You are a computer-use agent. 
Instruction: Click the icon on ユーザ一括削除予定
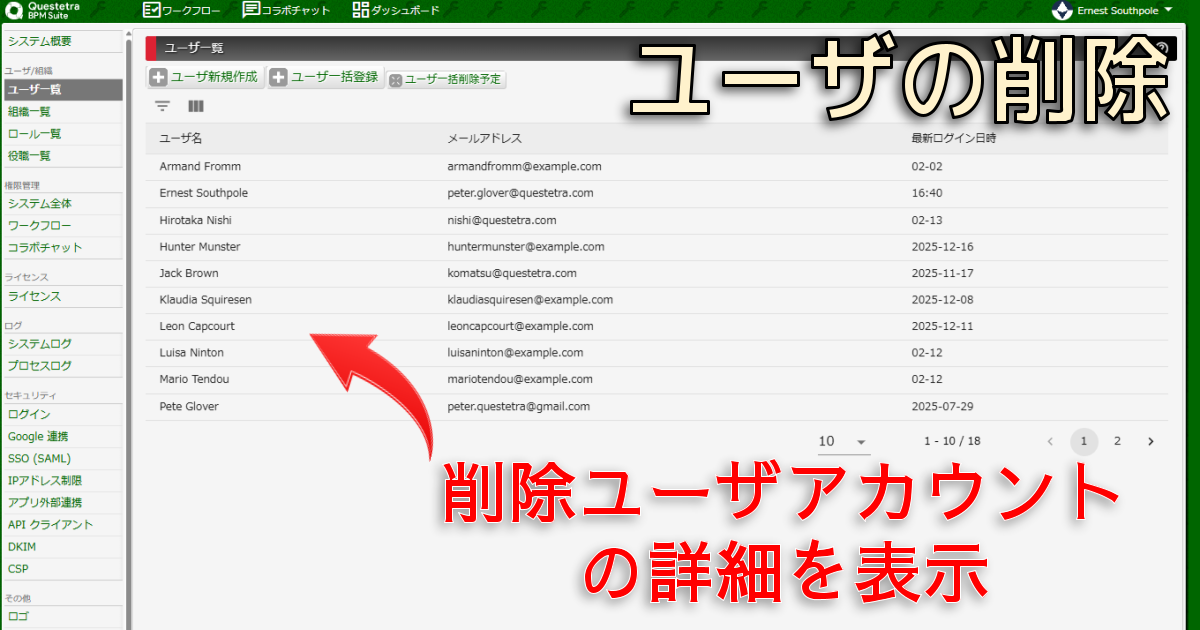[x=395, y=80]
